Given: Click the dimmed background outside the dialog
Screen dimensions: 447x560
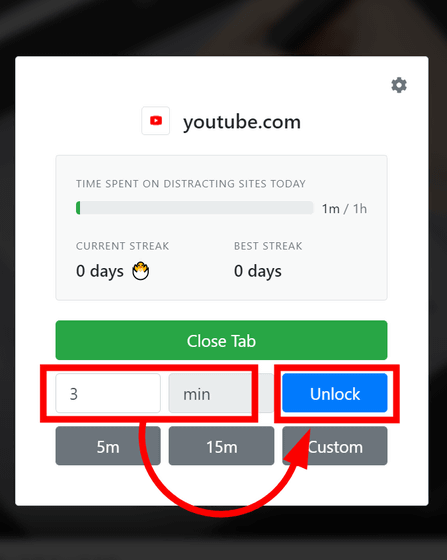Looking at the screenshot, I should (x=221, y=27).
